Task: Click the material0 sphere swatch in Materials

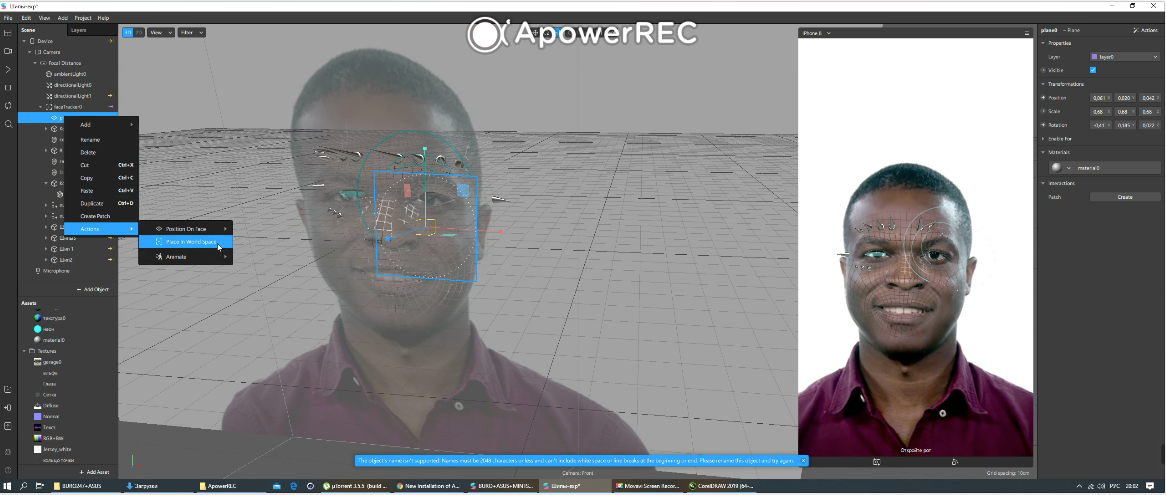Action: pyautogui.click(x=1055, y=167)
